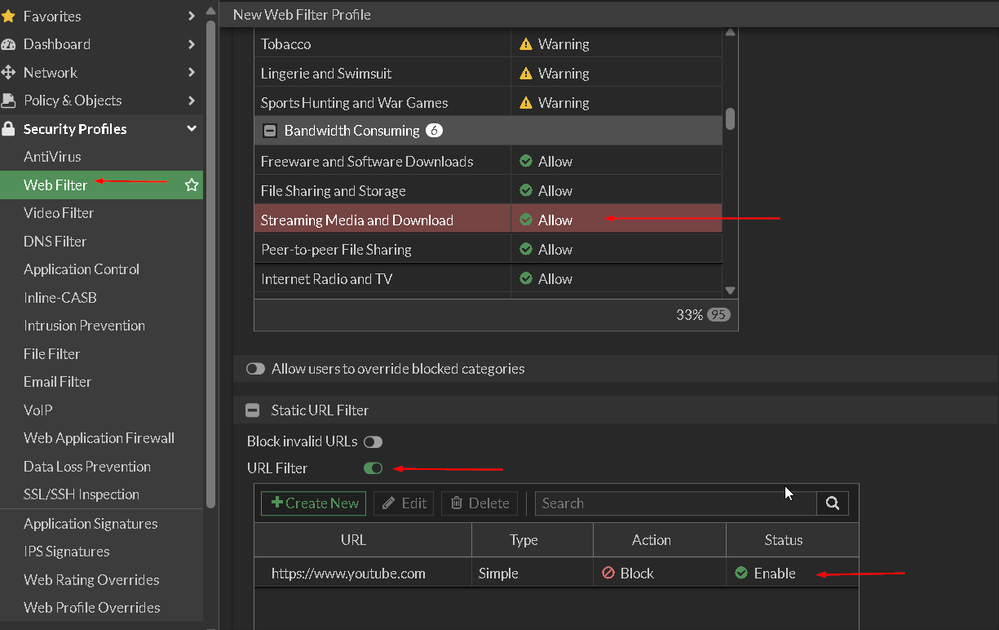This screenshot has width=999, height=630.
Task: Click the Security Profiles lock icon
Action: click(9, 129)
